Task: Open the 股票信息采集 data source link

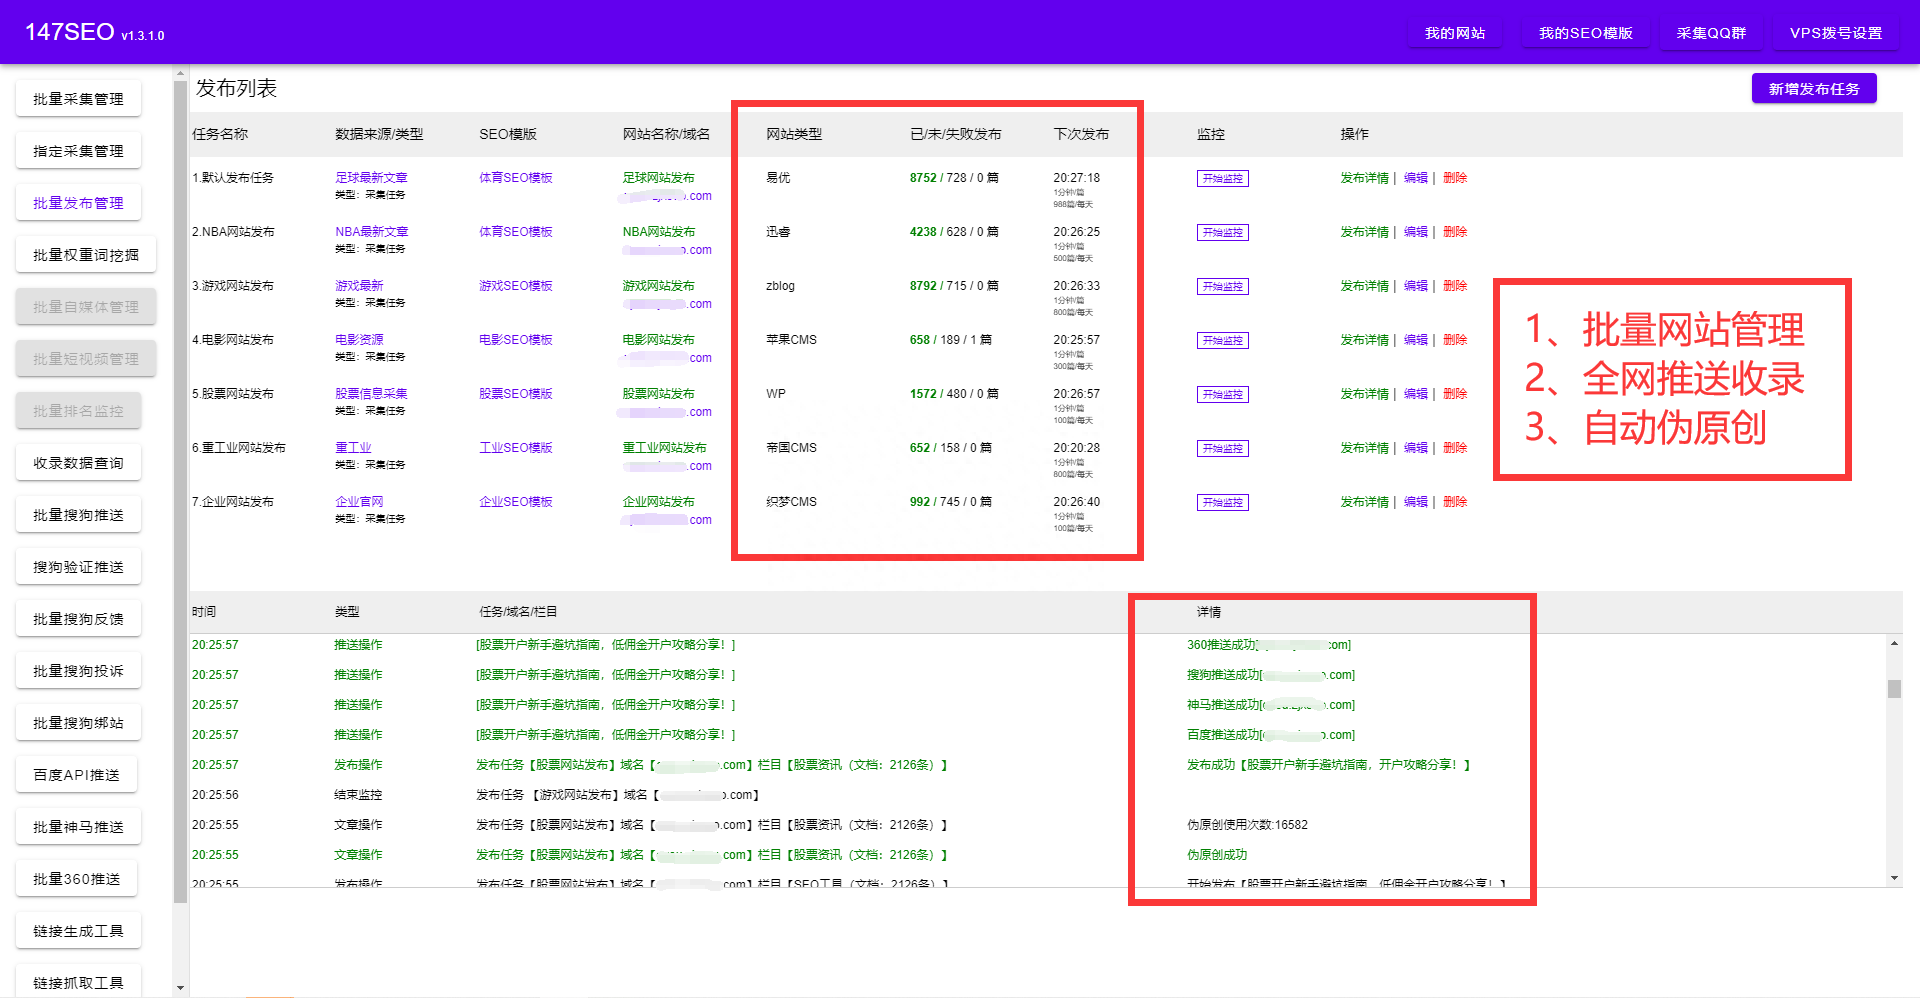Action: (371, 393)
